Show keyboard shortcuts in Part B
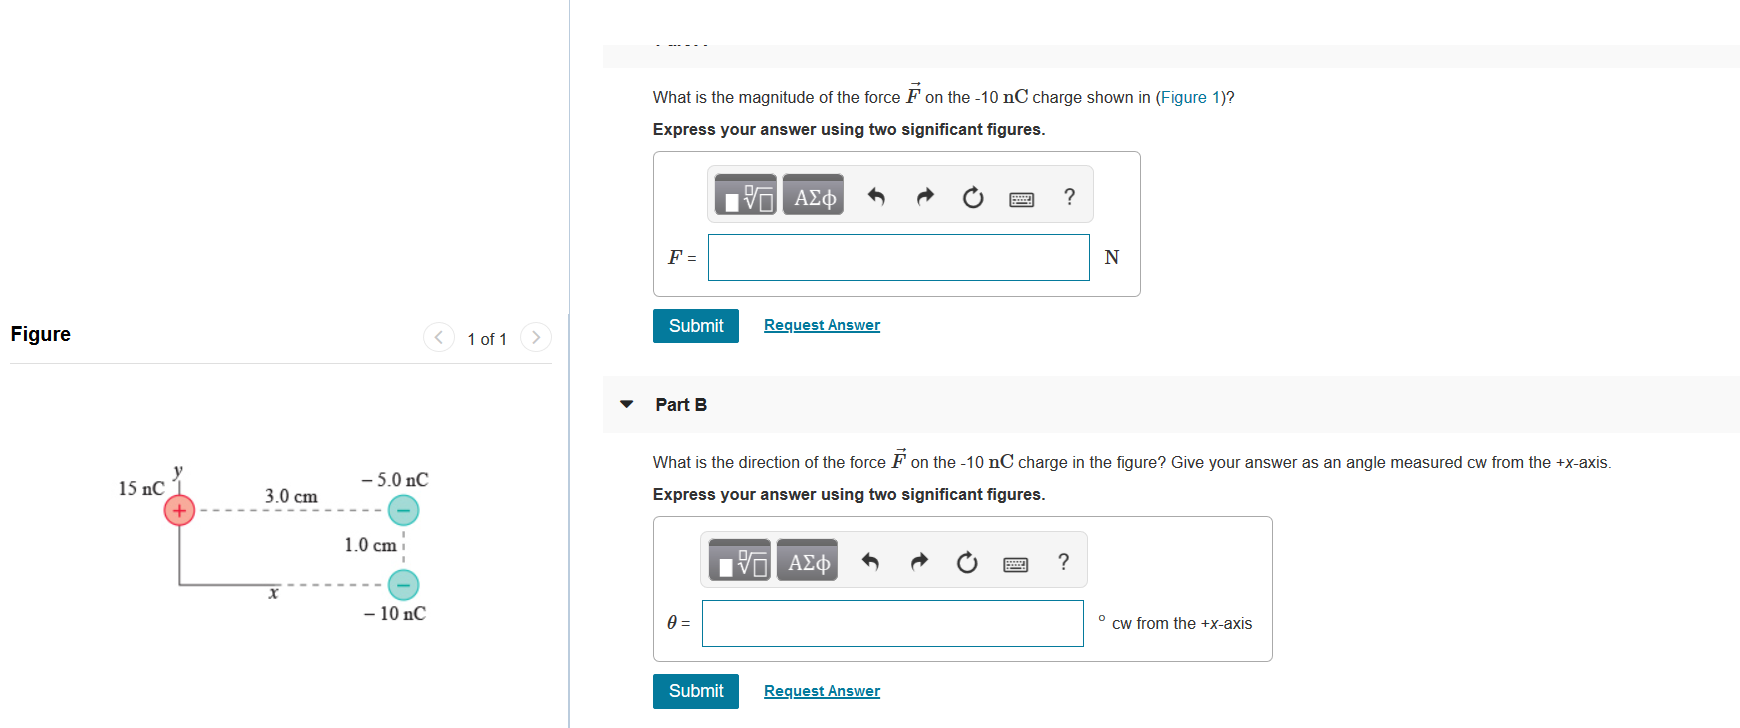The height and width of the screenshot is (728, 1740). tap(1015, 565)
